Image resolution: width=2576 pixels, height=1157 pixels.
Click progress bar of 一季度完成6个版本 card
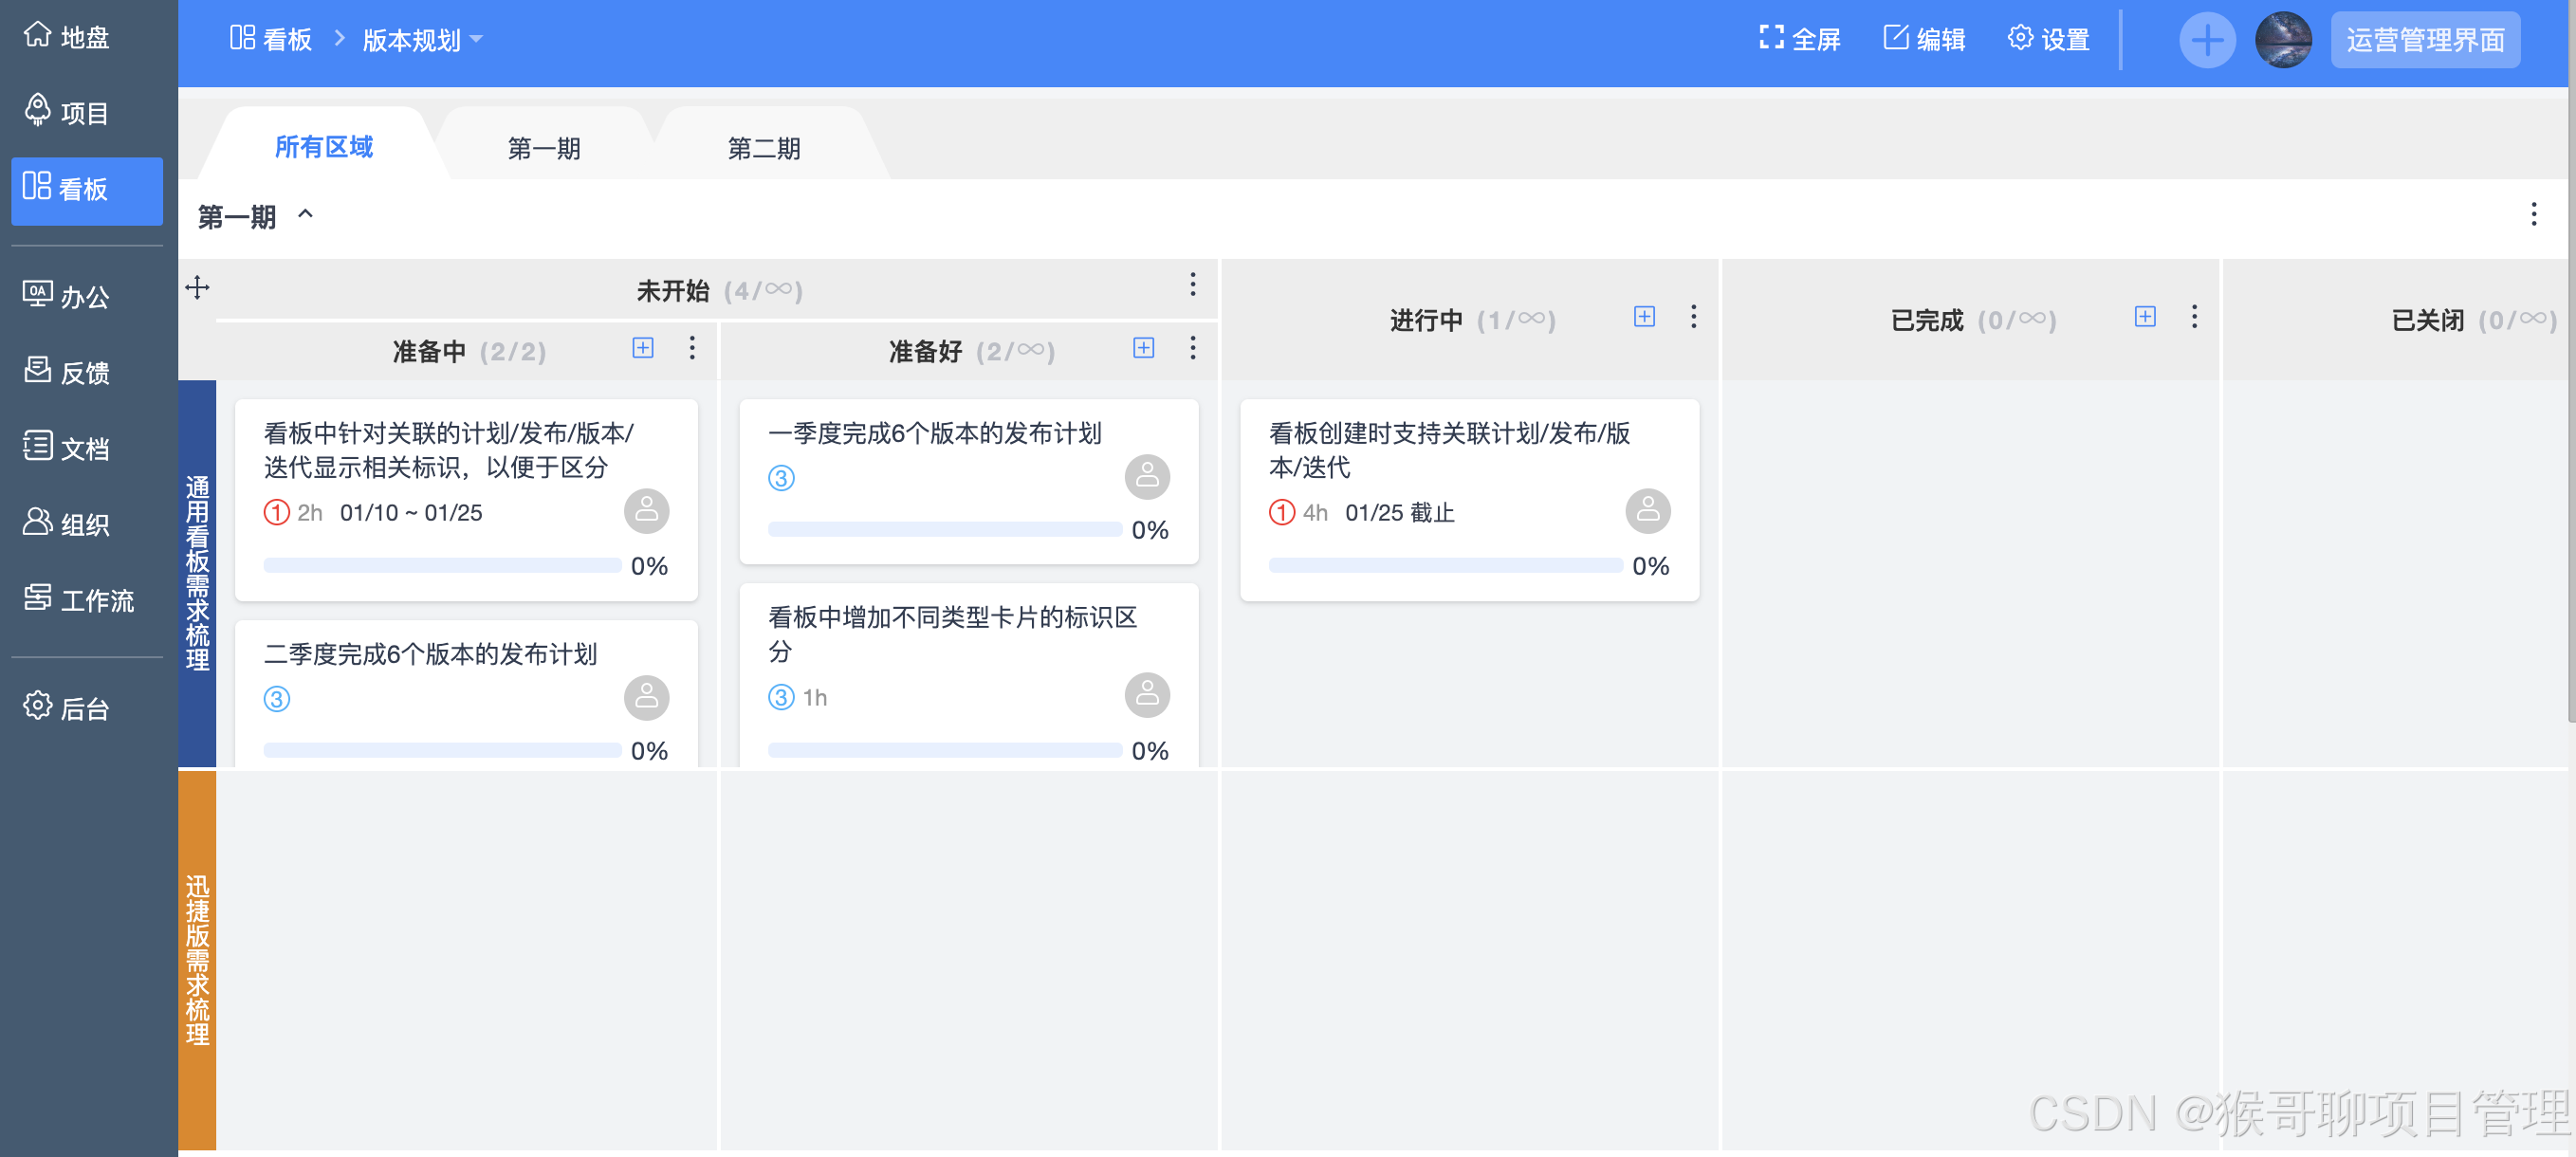(x=943, y=529)
